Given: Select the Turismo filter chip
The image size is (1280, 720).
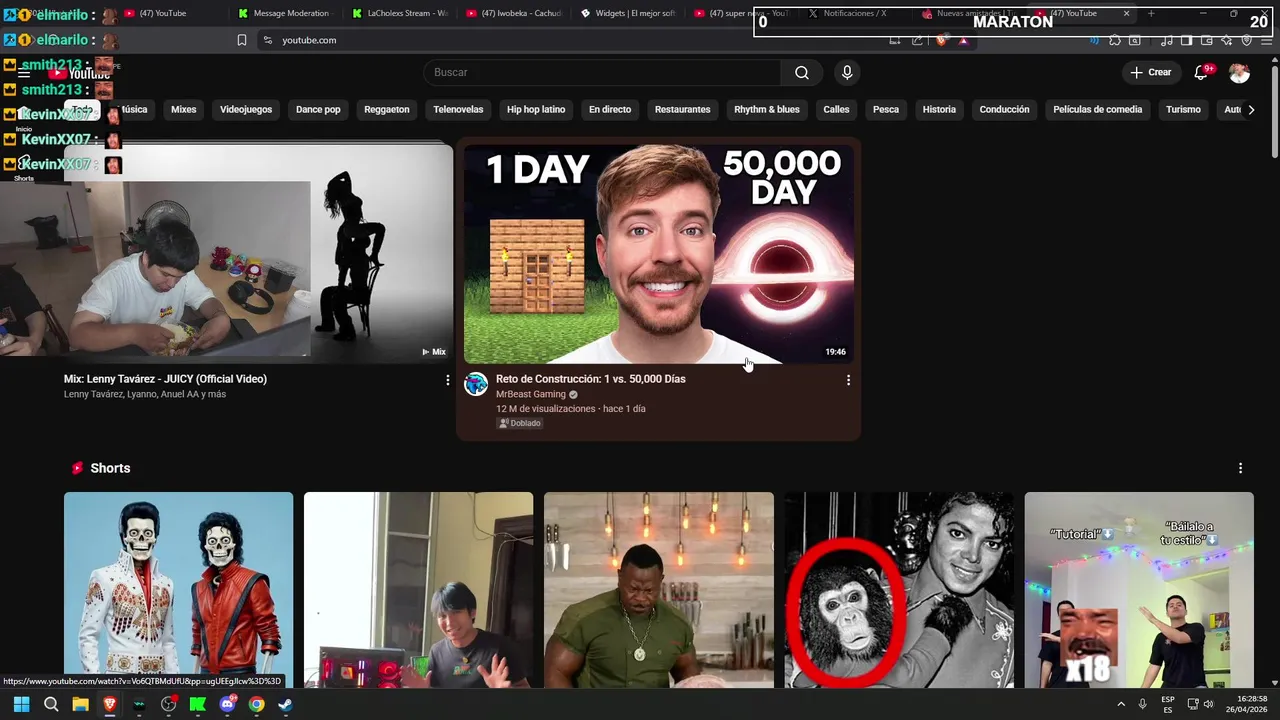Looking at the screenshot, I should pyautogui.click(x=1183, y=109).
